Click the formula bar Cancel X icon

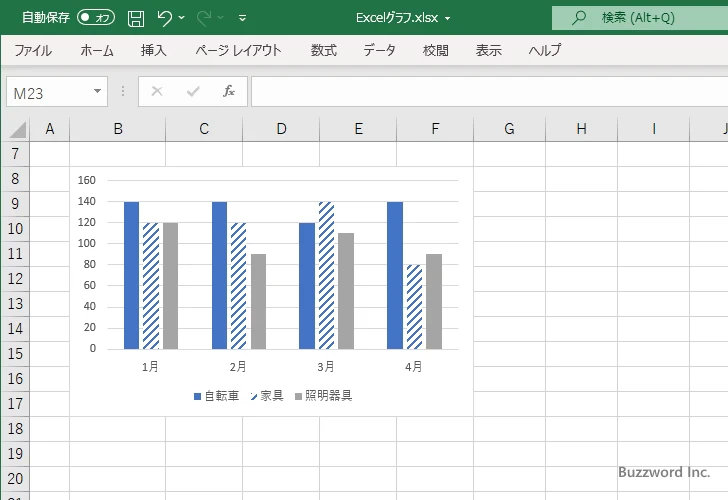(x=157, y=91)
